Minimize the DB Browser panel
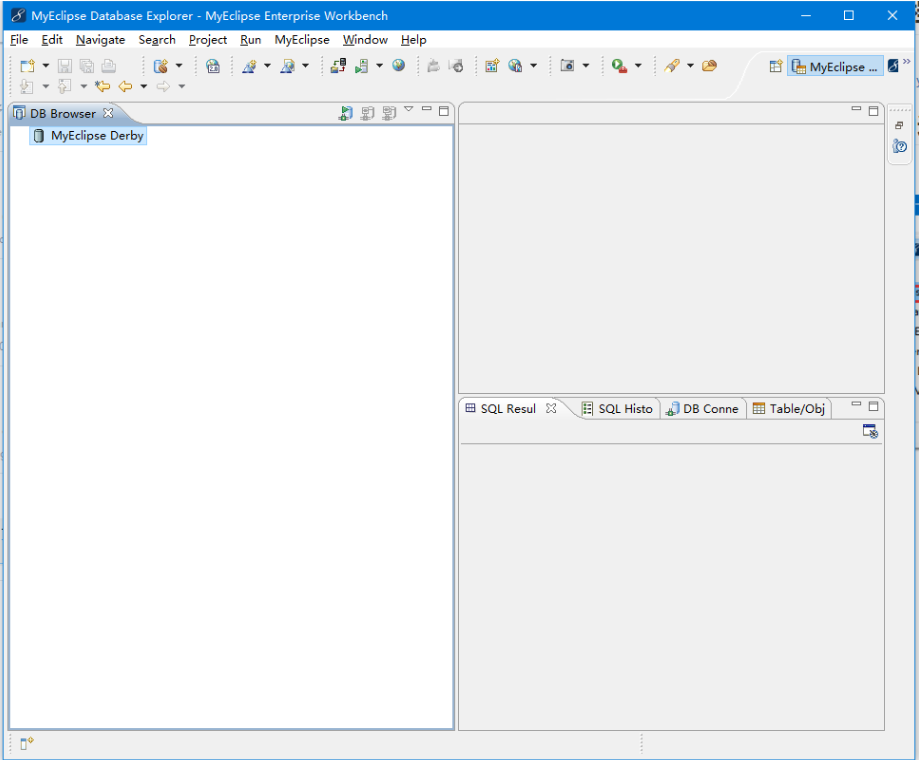The height and width of the screenshot is (760, 919). tap(427, 109)
